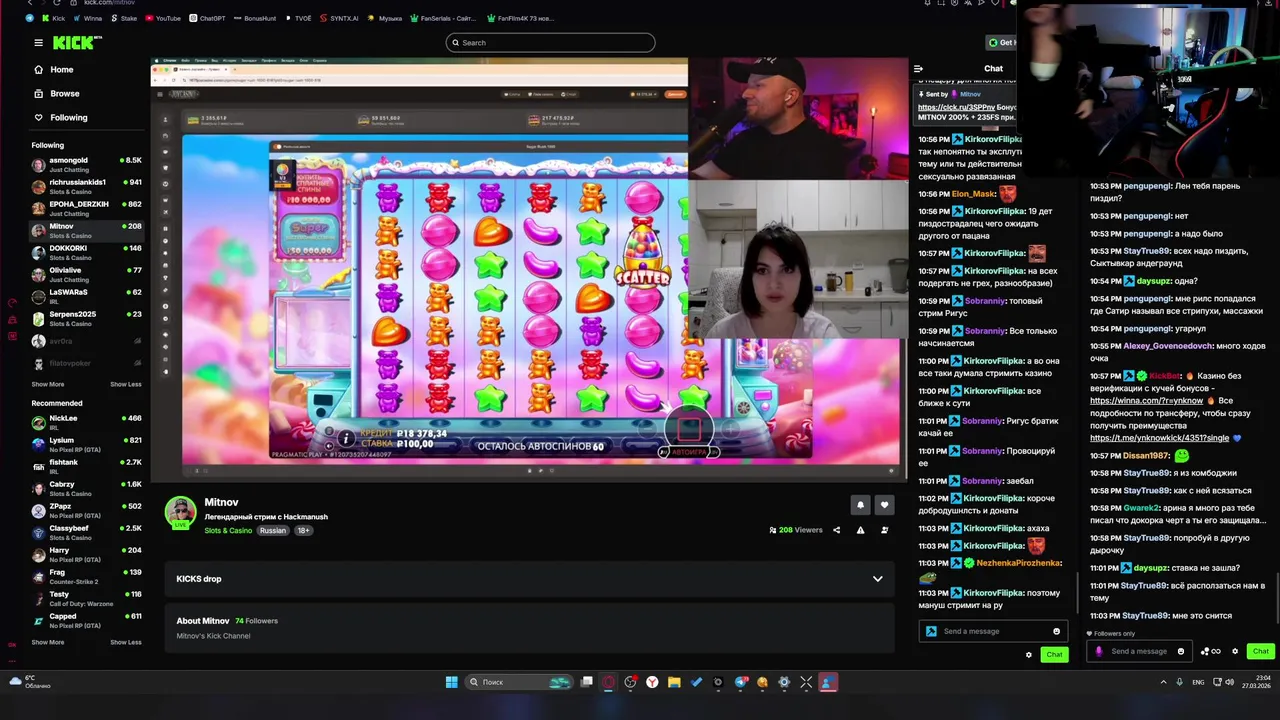1280x720 pixels.
Task: Open LaSWARaS channel in sidebar
Action: 86,296
